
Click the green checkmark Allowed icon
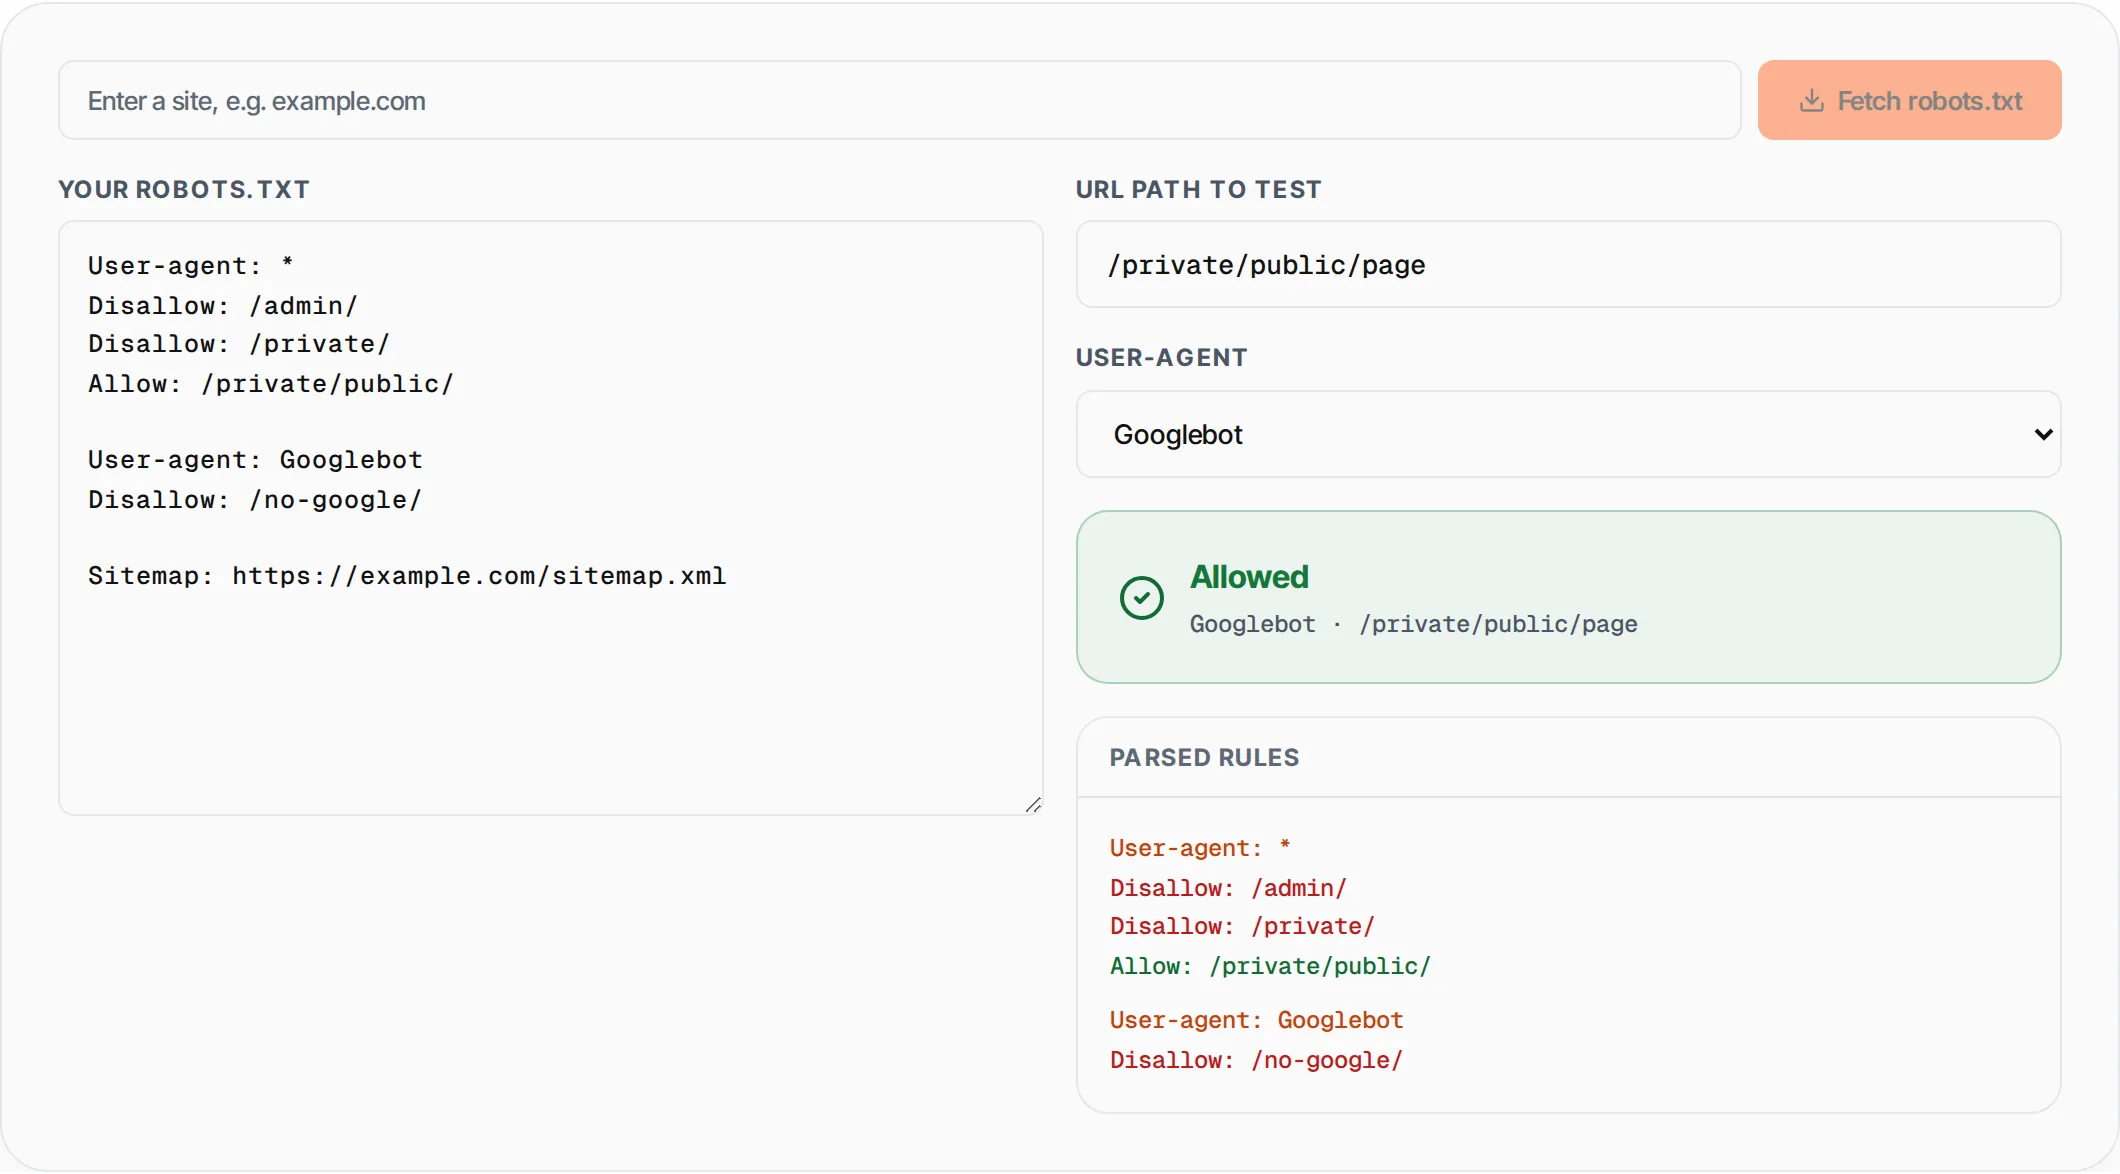[1141, 598]
